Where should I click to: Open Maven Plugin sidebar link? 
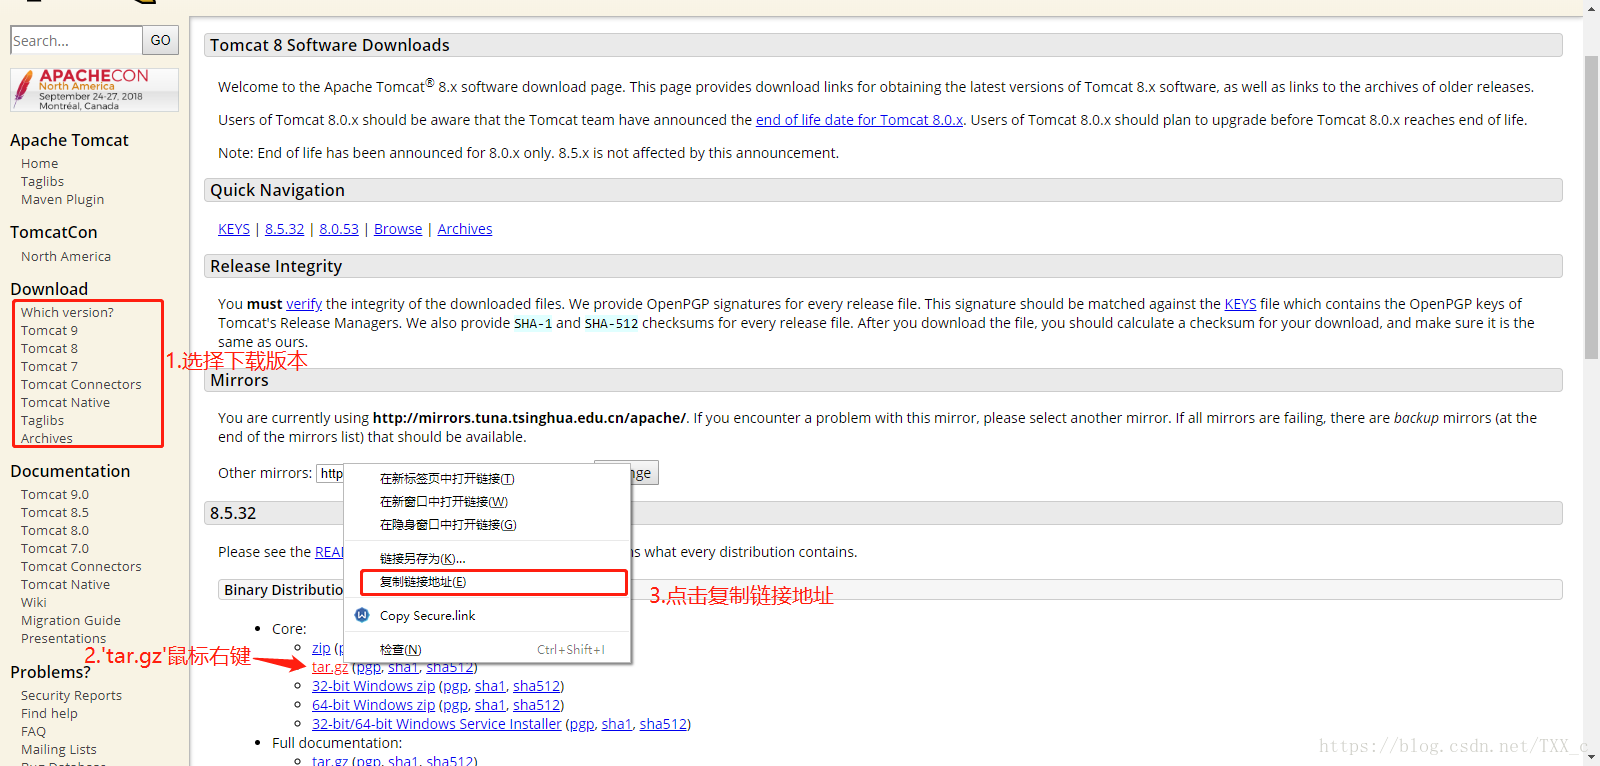coord(62,200)
